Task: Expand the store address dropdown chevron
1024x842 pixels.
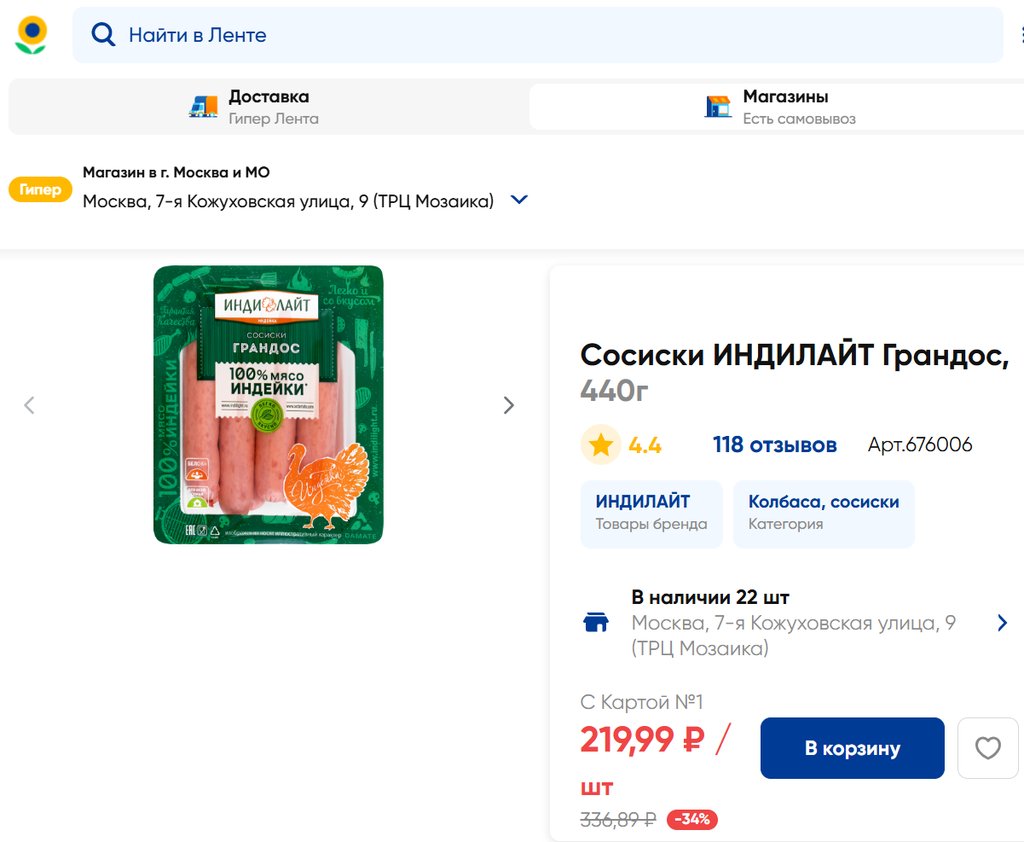Action: [519, 200]
